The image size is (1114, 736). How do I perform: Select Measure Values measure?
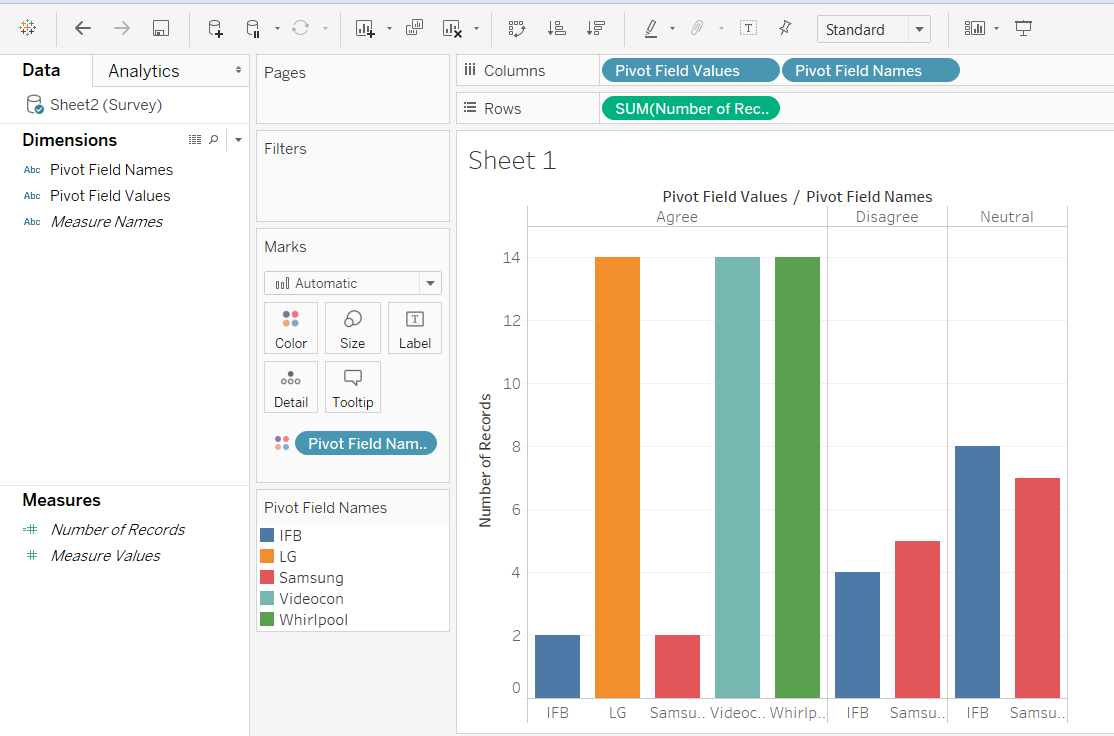coord(105,556)
